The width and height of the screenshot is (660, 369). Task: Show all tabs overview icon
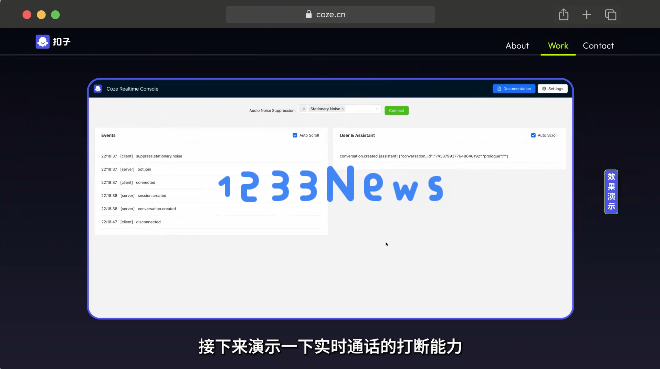[610, 15]
